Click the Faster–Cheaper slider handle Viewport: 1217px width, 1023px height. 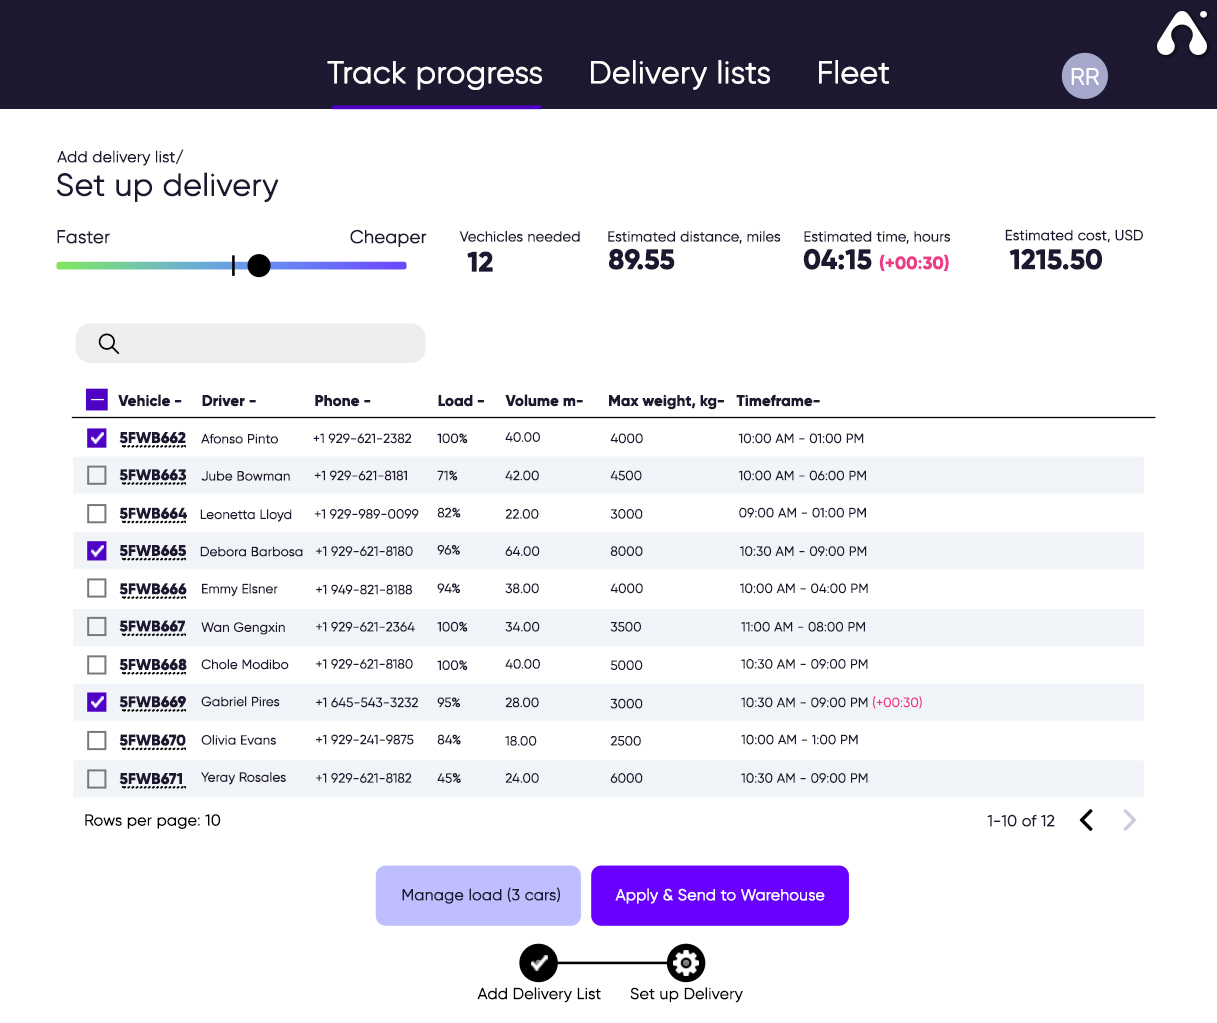pyautogui.click(x=259, y=265)
